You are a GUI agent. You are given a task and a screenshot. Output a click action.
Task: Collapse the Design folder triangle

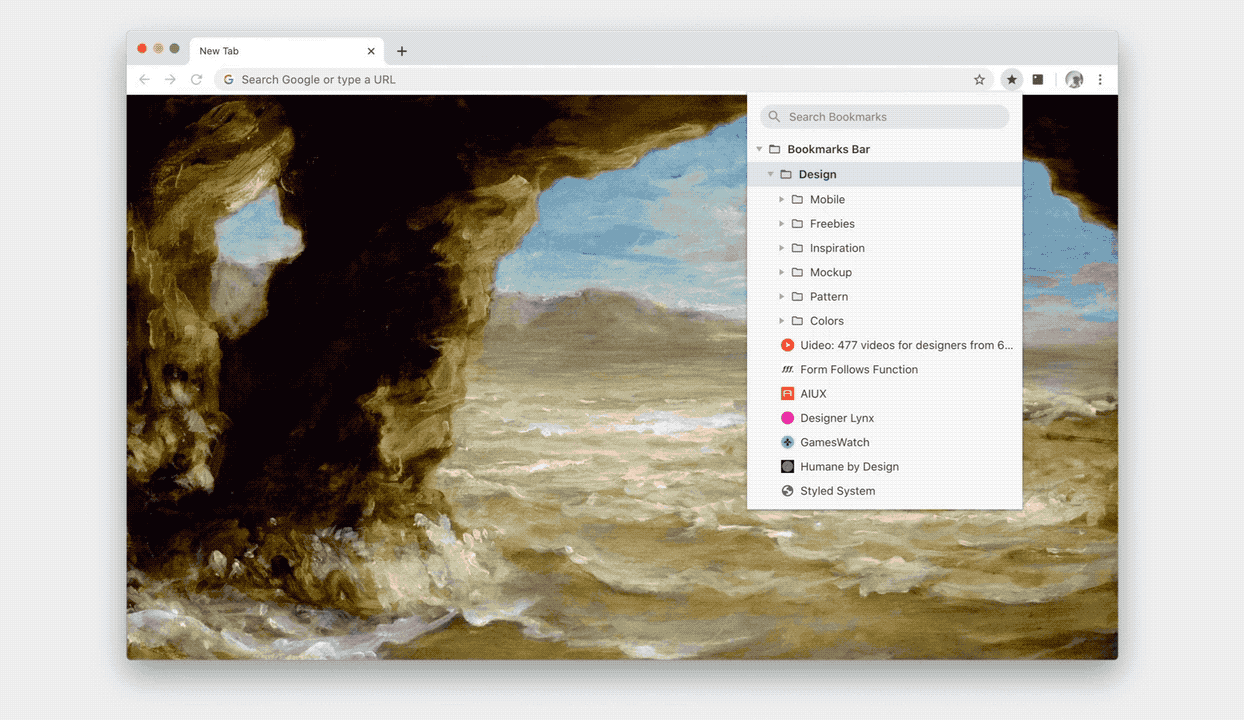pos(771,174)
